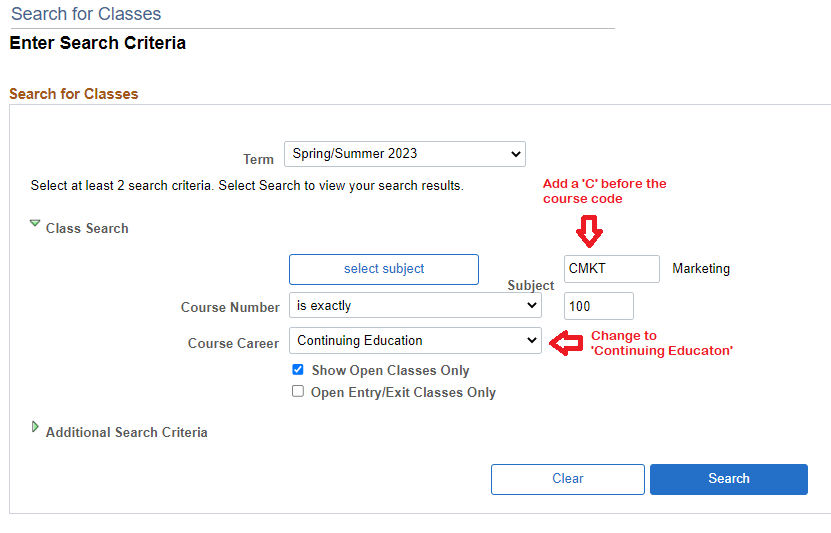The height and width of the screenshot is (533, 831).
Task: Click the Open Entry/Exit Classes Only label
Action: (403, 393)
